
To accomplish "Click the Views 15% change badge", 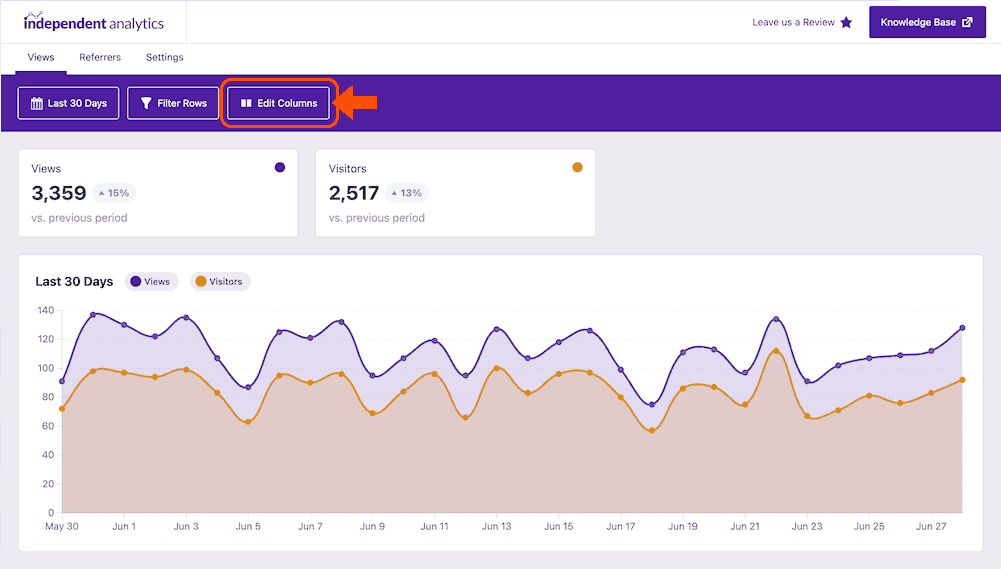I will click(114, 193).
